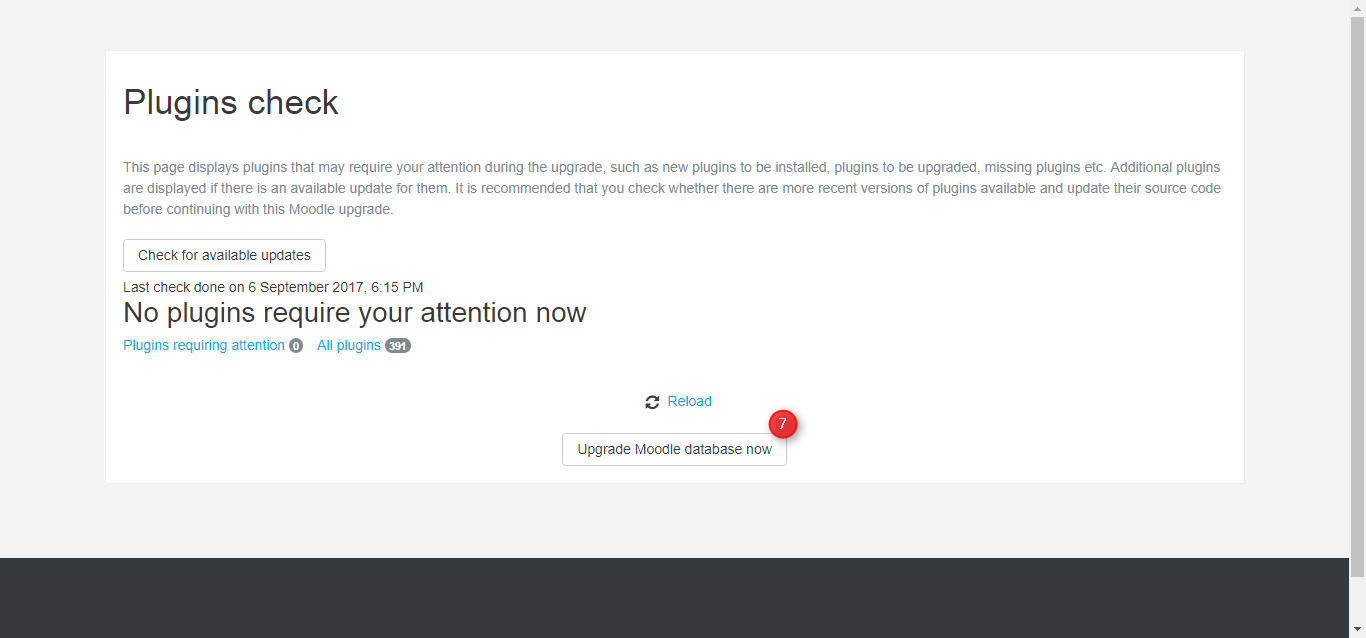This screenshot has width=1366, height=638.
Task: Click the plugins check description paragraph
Action: 672,188
